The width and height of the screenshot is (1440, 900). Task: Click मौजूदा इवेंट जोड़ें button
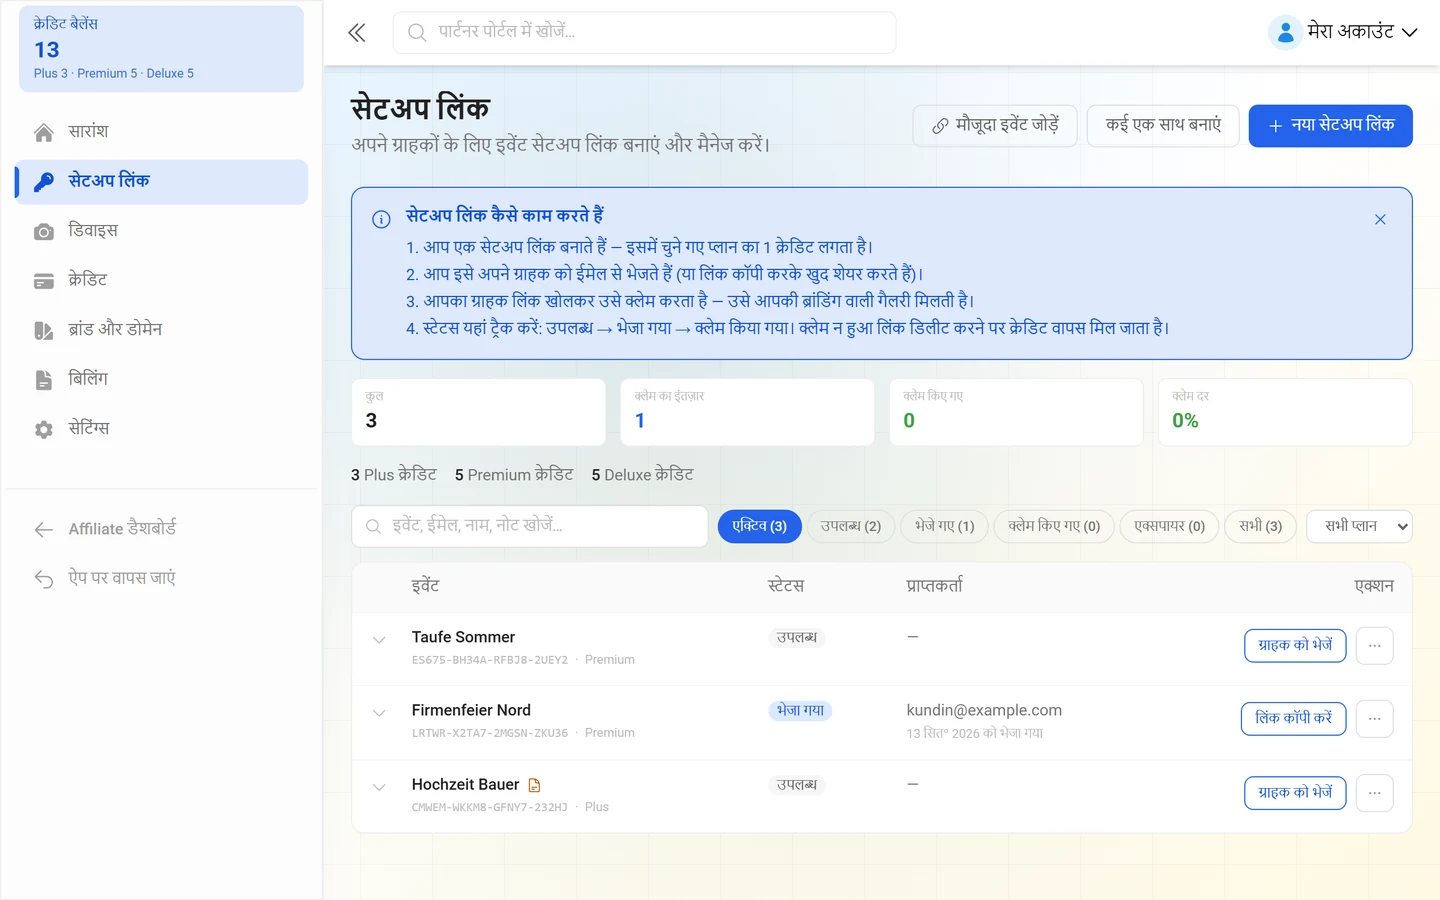click(x=995, y=126)
